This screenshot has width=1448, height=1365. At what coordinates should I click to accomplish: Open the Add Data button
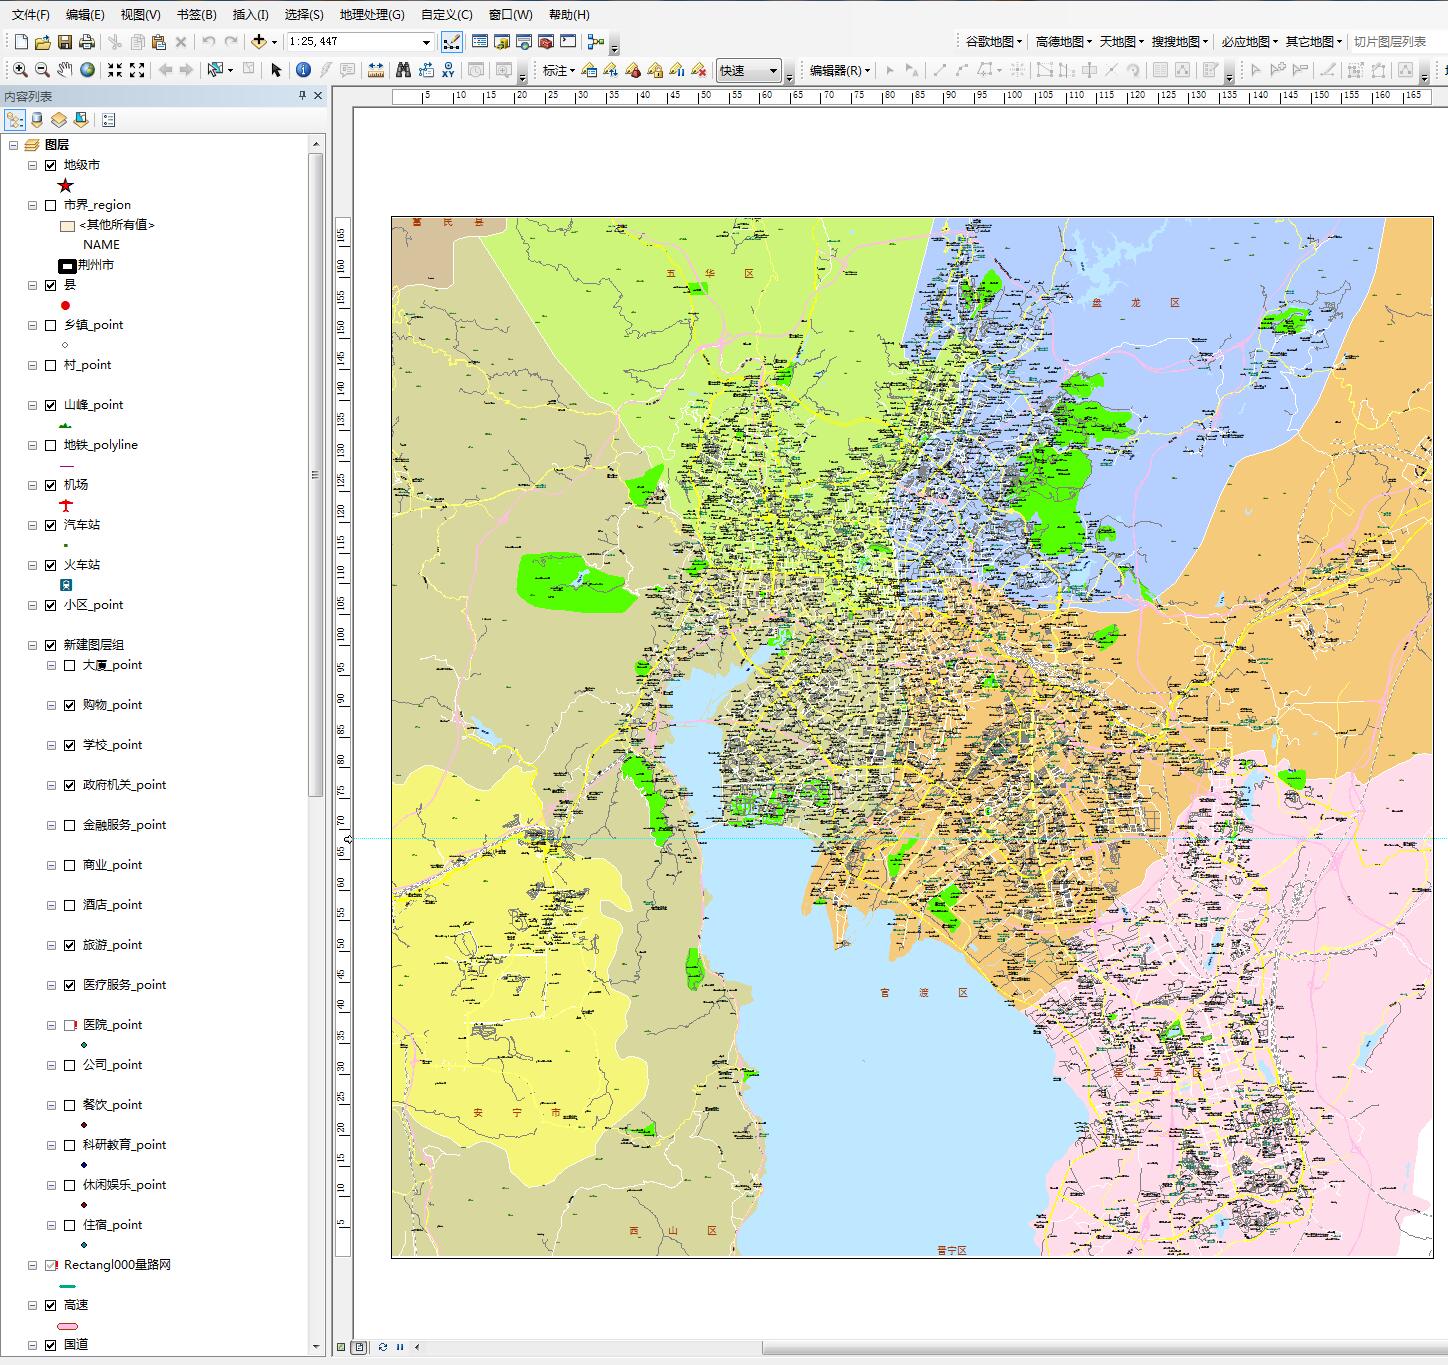(x=259, y=42)
